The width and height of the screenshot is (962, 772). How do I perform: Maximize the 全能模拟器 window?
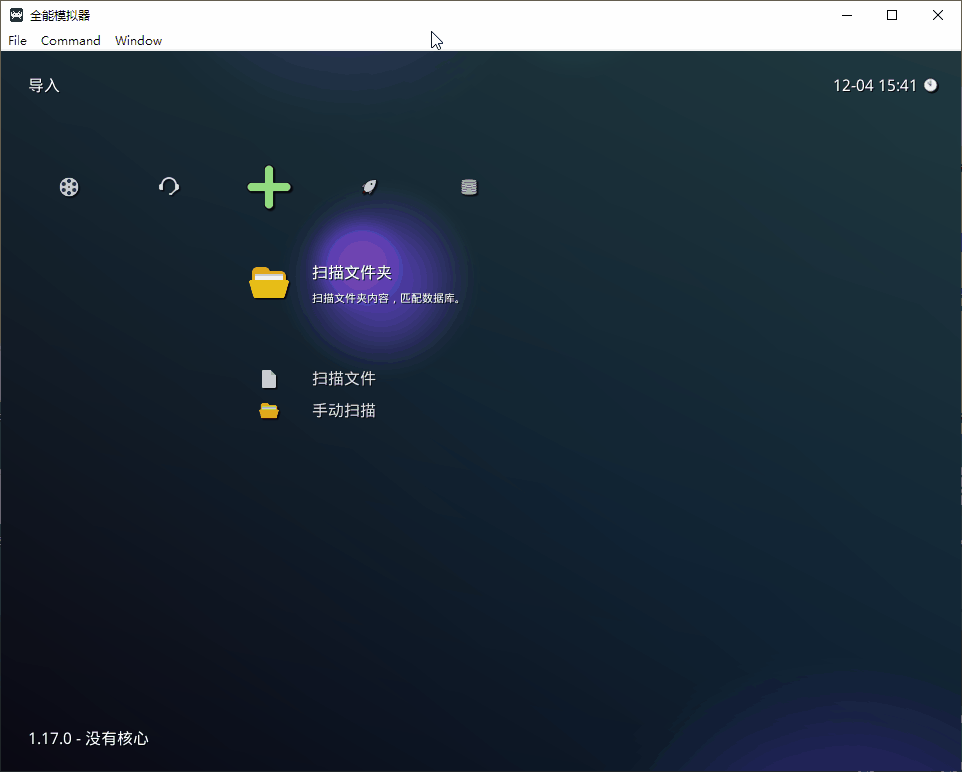892,15
